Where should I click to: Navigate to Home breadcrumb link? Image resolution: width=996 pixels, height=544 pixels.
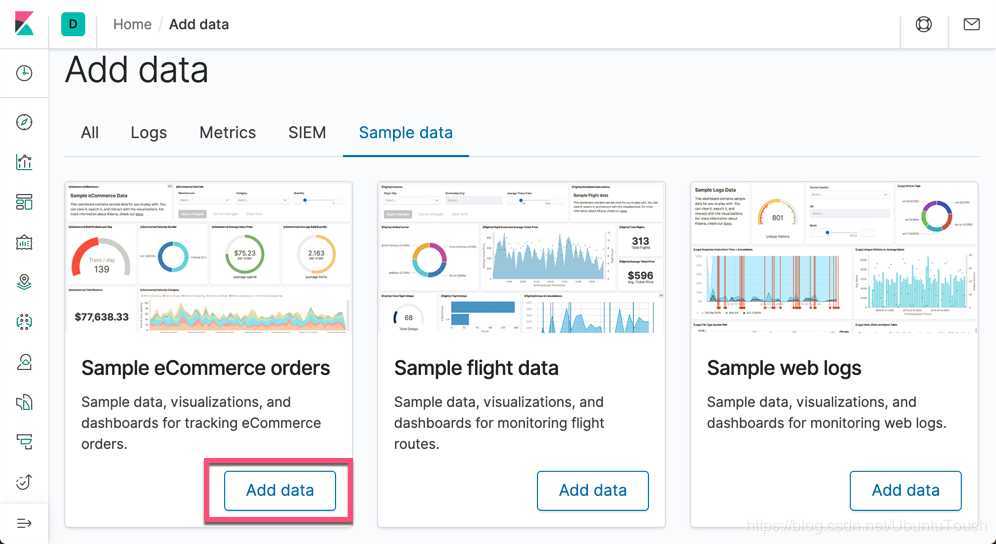point(132,24)
